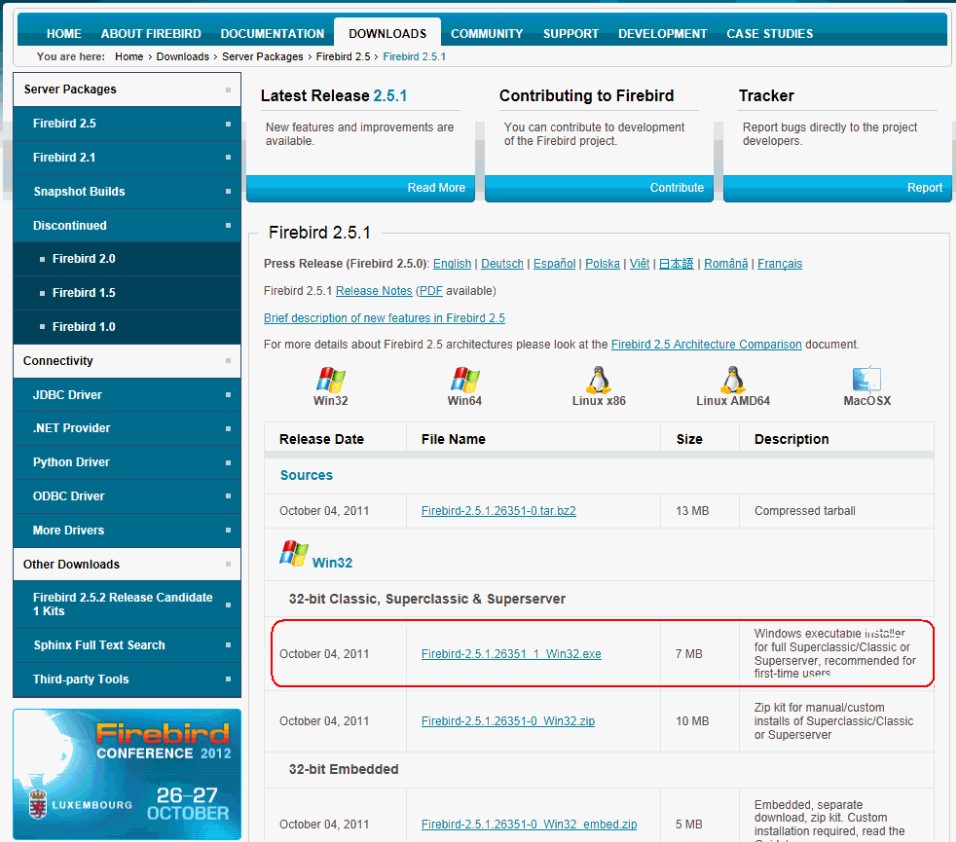
Task: Open the CASE STUDIES navigation tab
Action: pyautogui.click(x=769, y=34)
